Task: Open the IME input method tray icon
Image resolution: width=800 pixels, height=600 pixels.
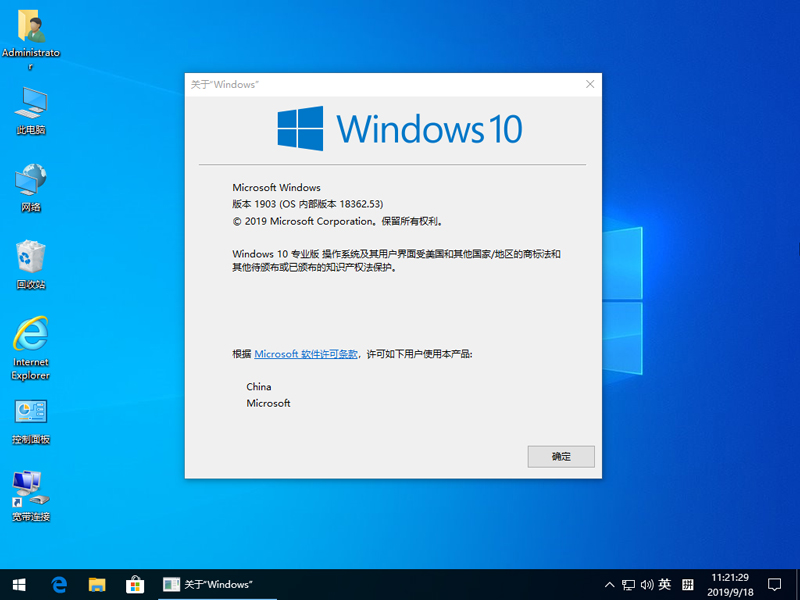Action: [688, 584]
